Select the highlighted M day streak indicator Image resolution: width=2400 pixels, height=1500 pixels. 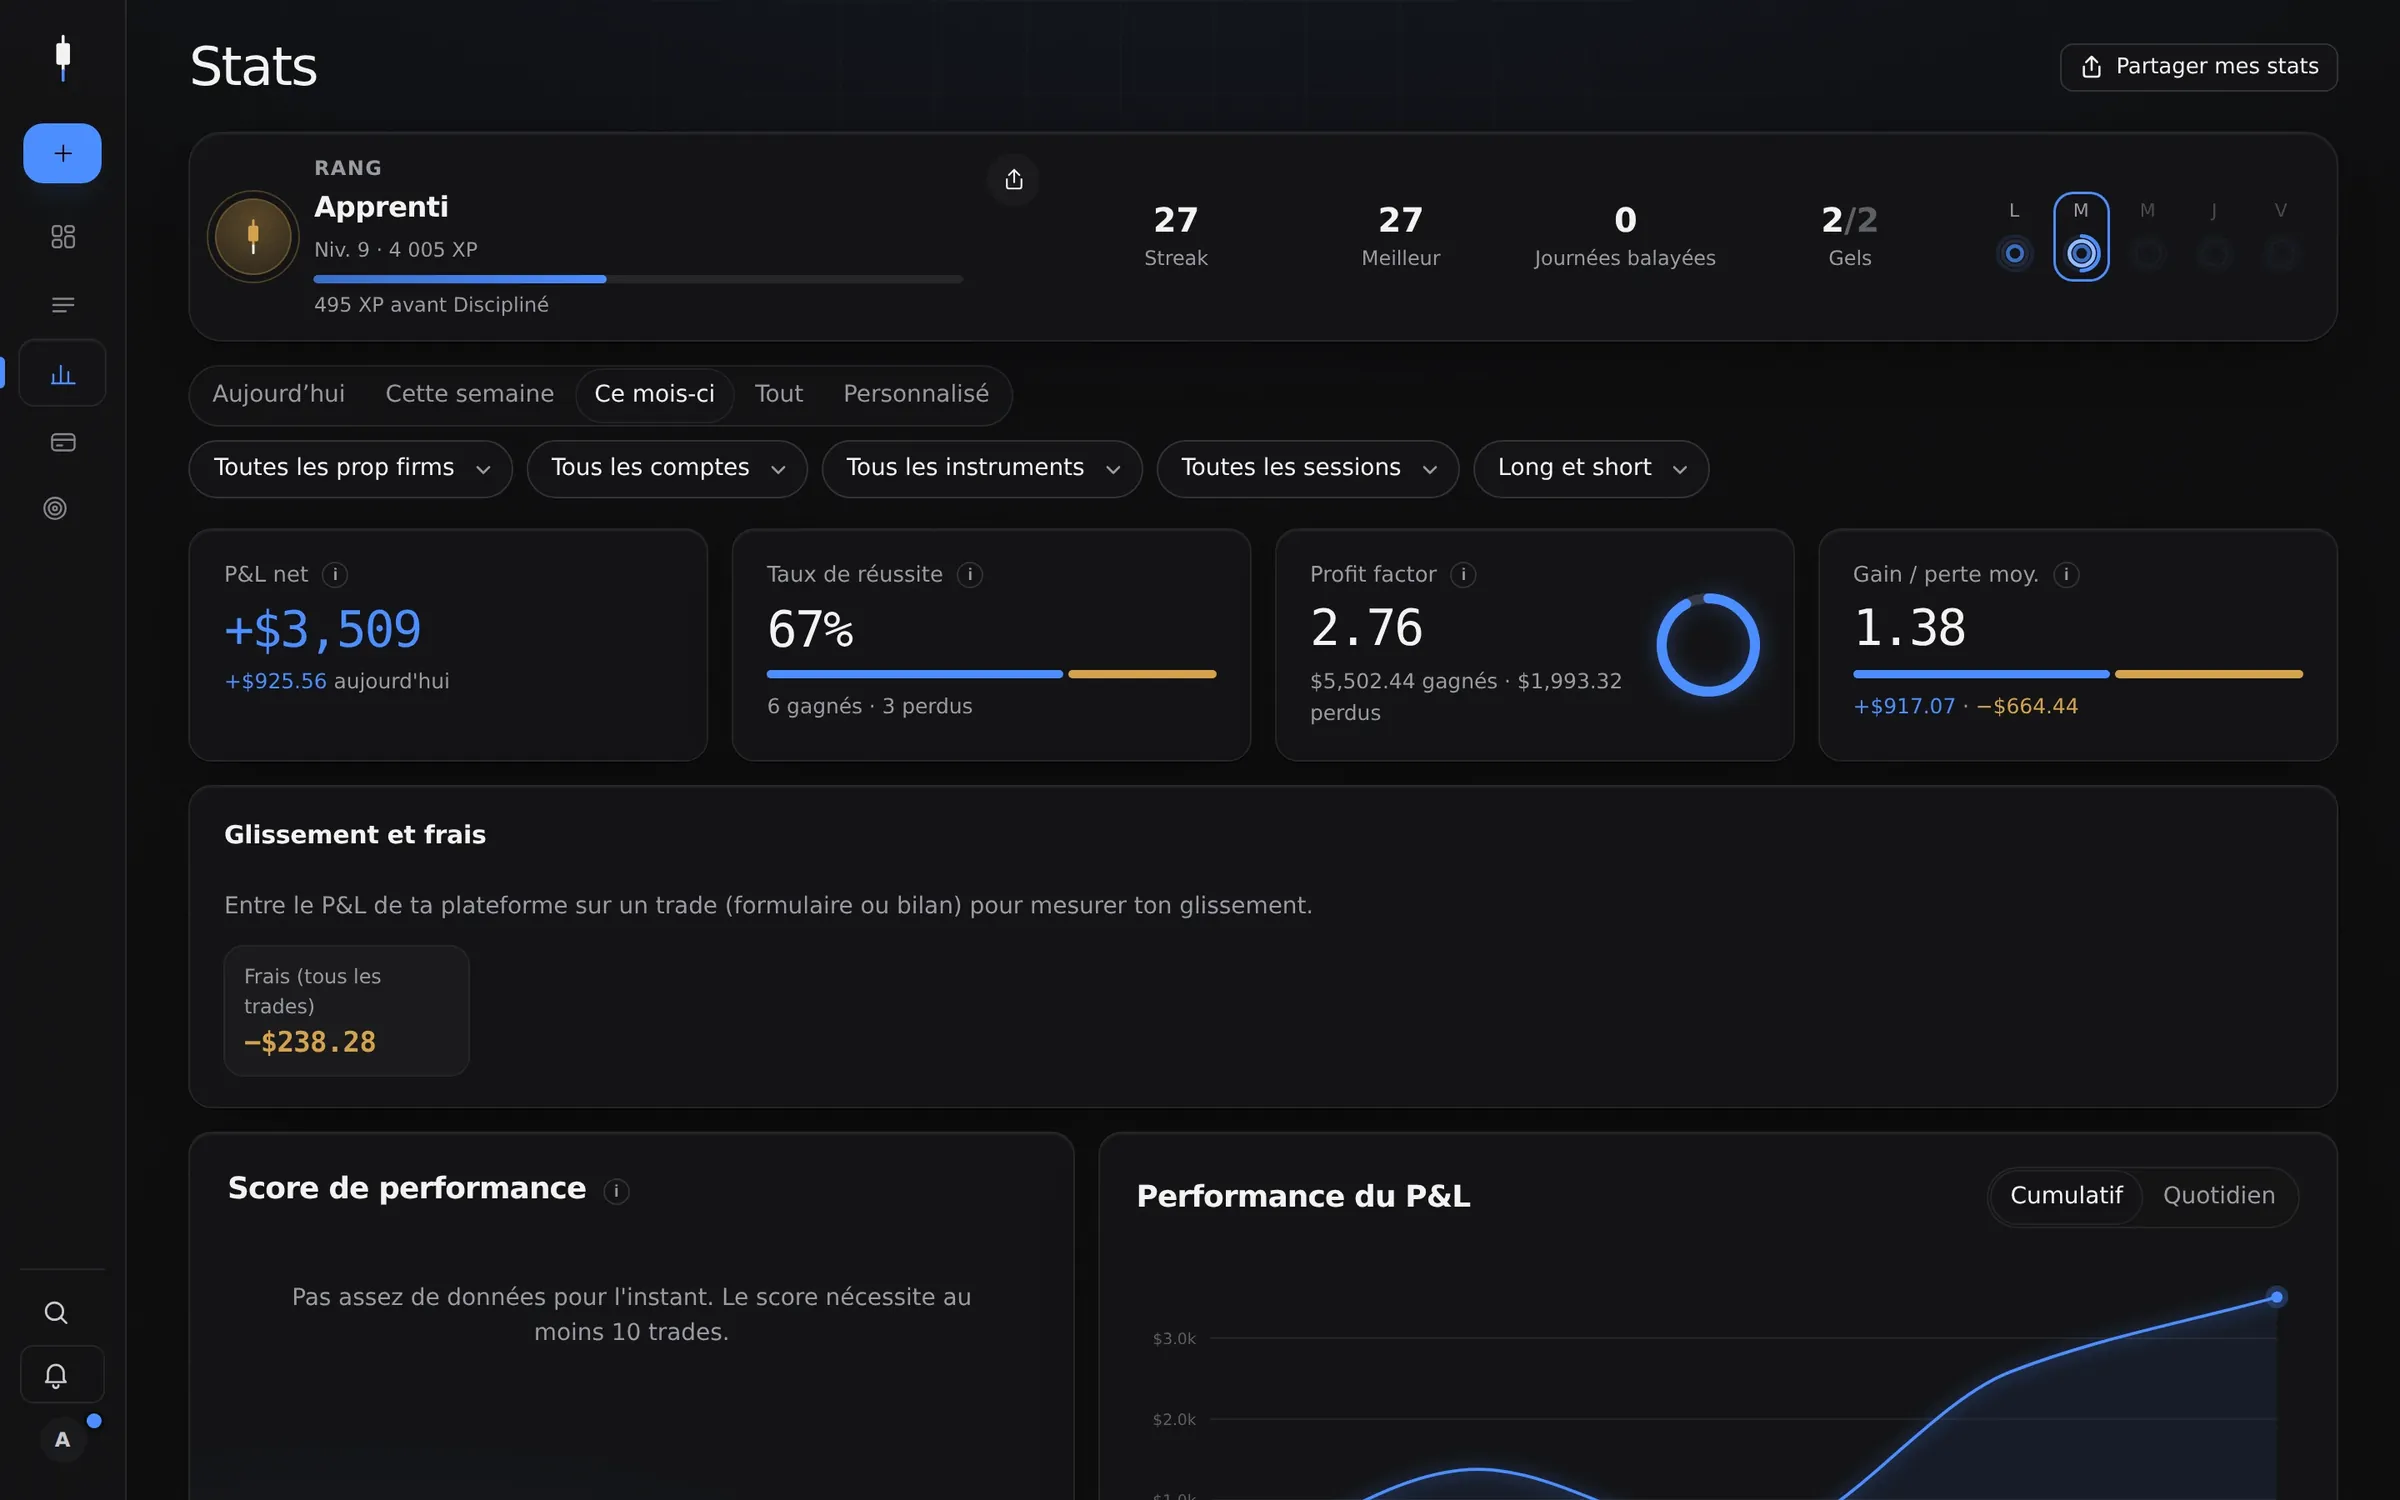[x=2081, y=236]
